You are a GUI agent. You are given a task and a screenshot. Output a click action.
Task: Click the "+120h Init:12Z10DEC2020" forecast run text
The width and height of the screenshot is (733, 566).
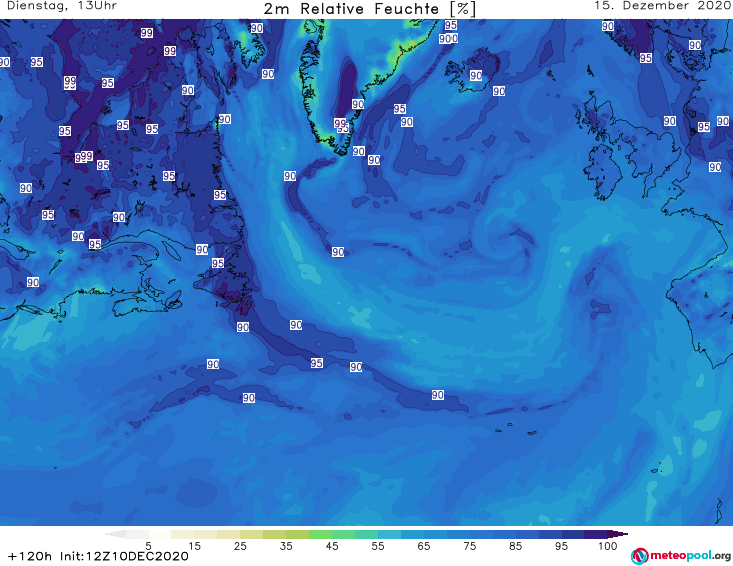[x=98, y=556]
